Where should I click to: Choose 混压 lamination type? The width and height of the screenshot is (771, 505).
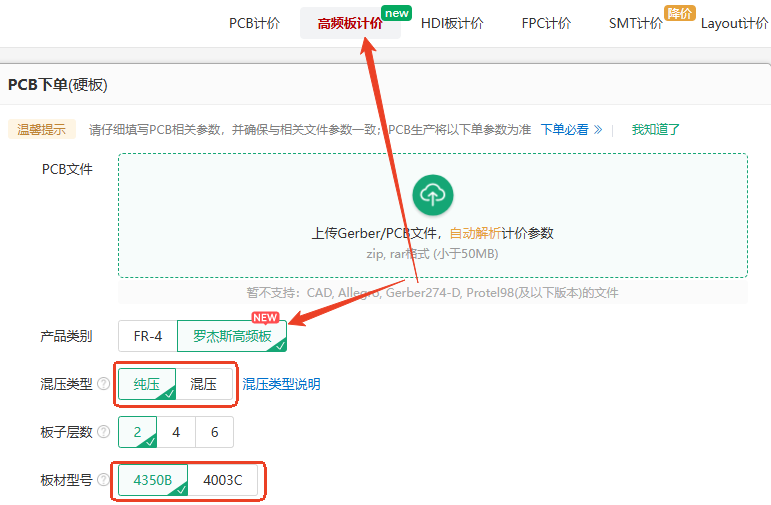204,384
